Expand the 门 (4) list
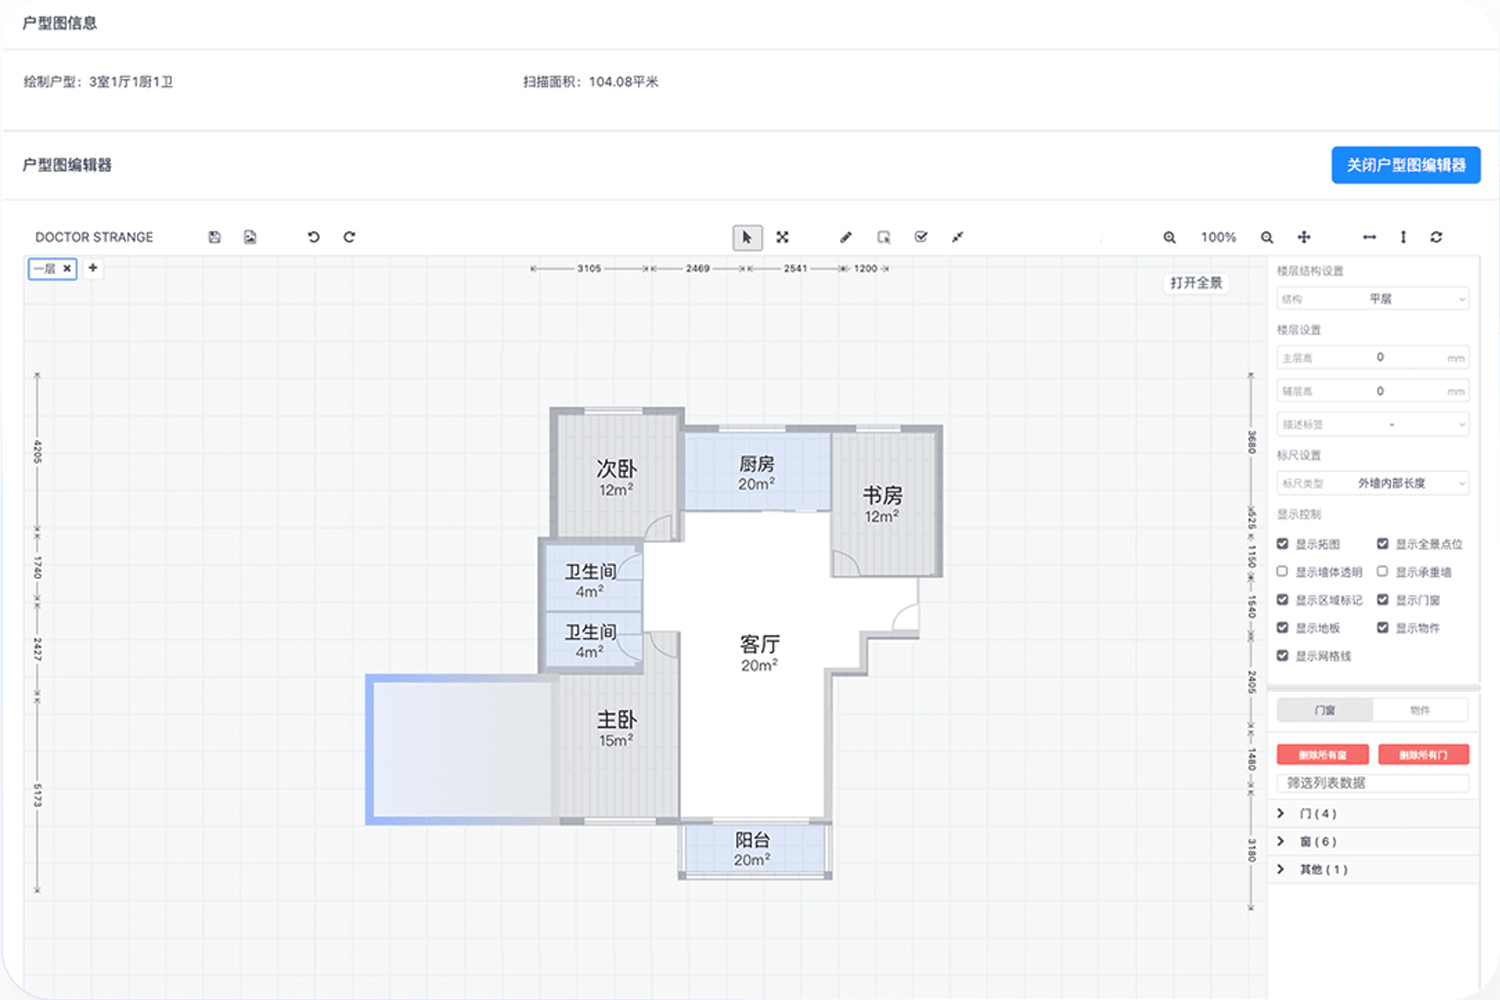The width and height of the screenshot is (1500, 1000). point(1281,814)
